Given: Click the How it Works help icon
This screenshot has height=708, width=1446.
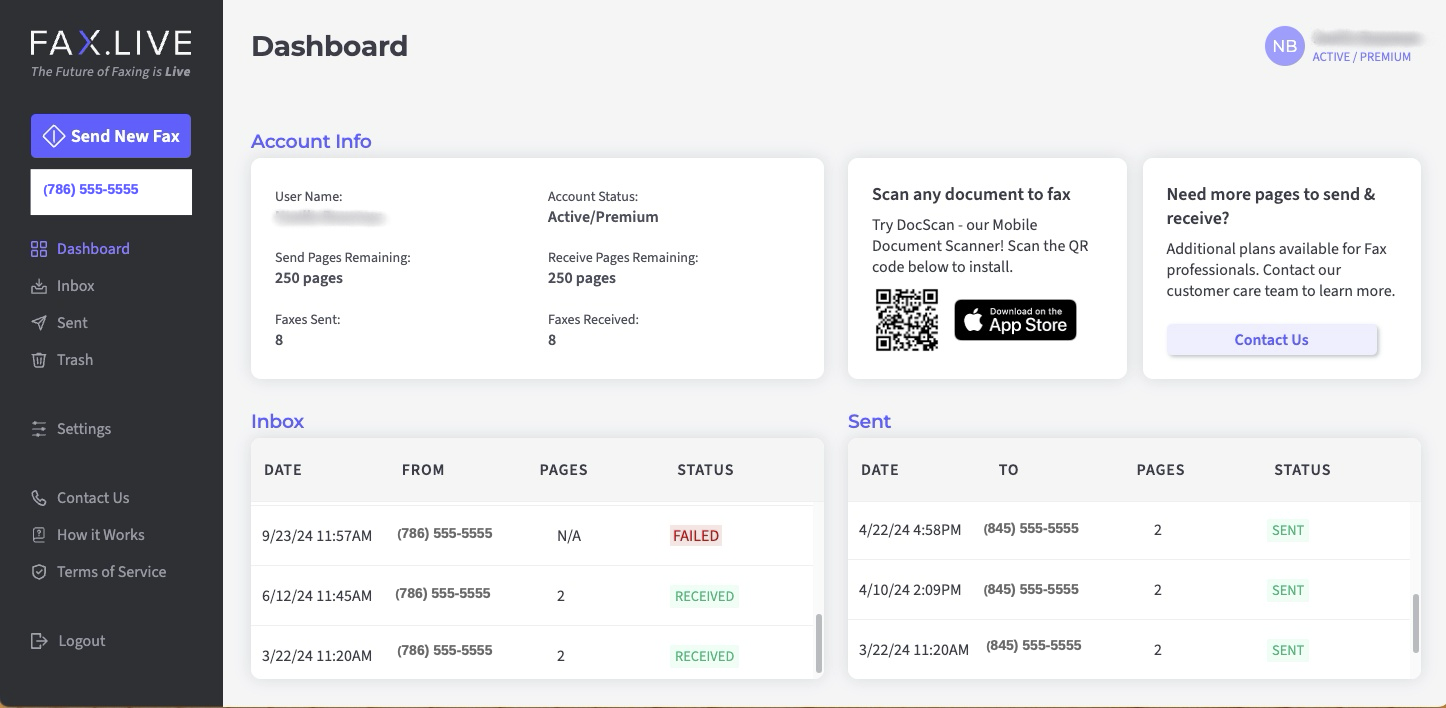Looking at the screenshot, I should tap(39, 535).
